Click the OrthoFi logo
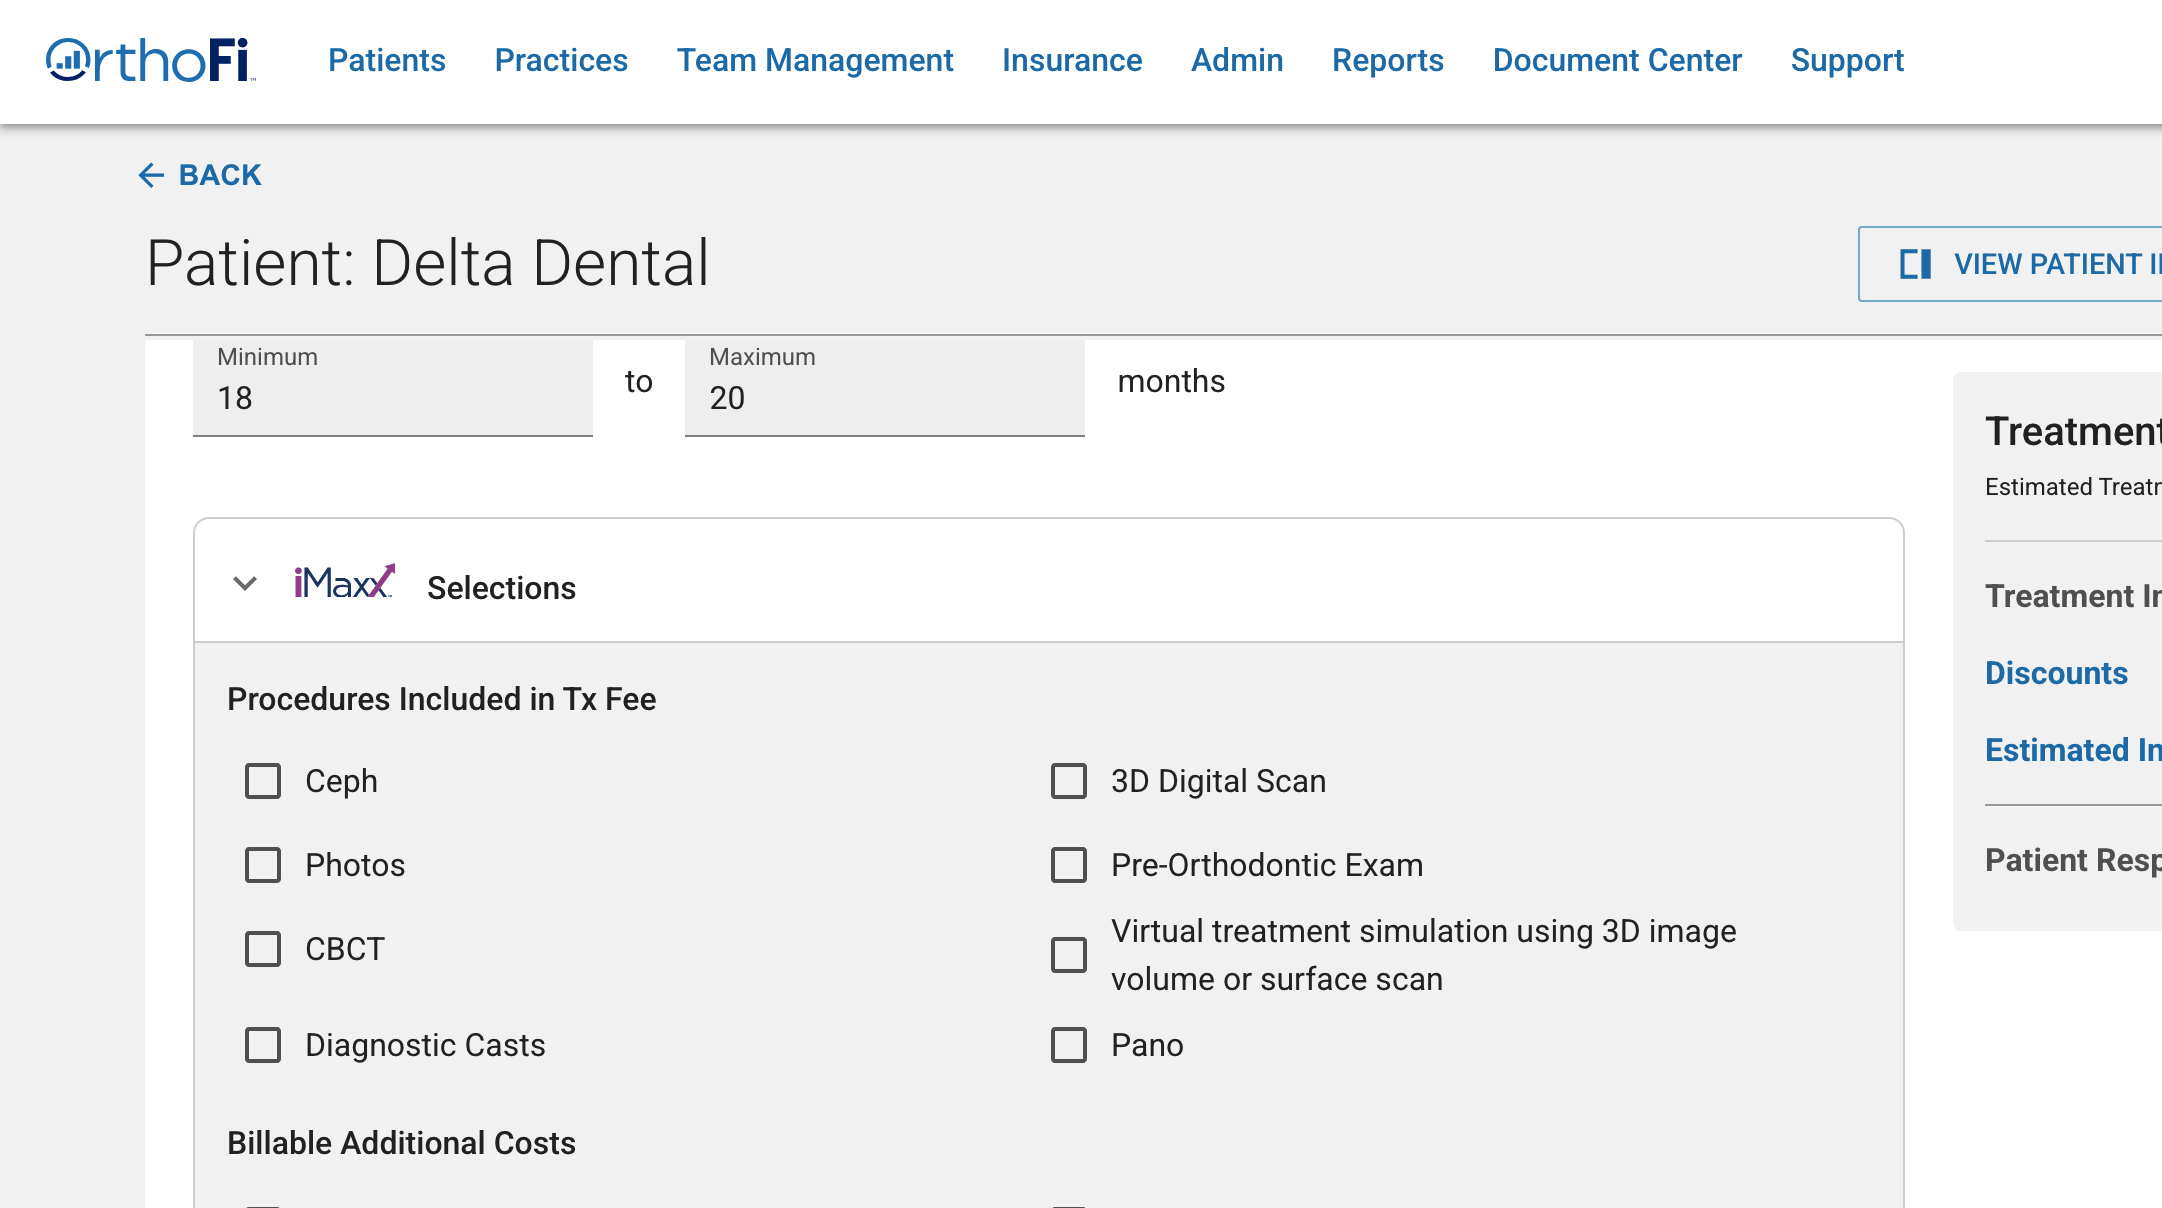The image size is (2162, 1208). (150, 60)
